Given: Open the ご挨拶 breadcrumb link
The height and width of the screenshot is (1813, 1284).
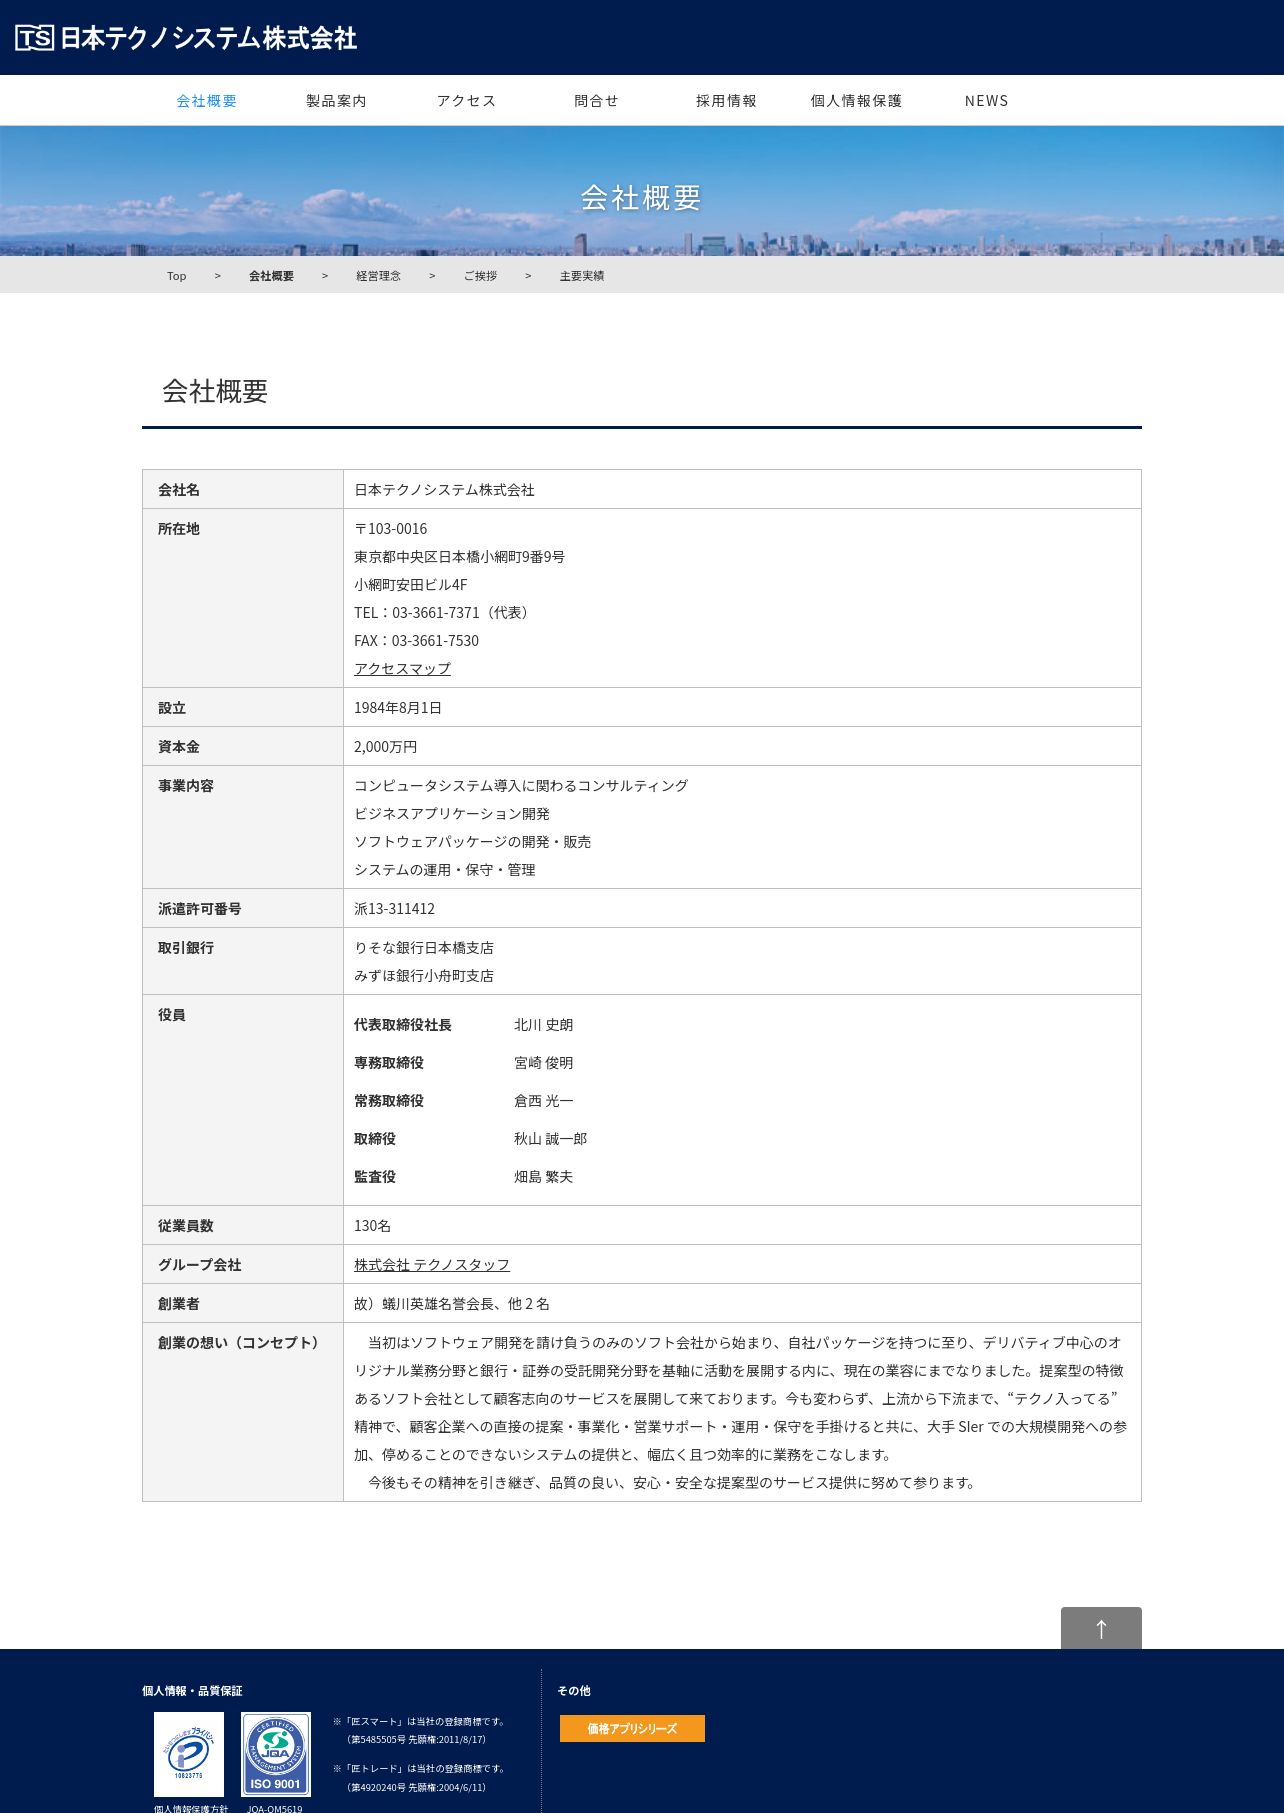Looking at the screenshot, I should 480,276.
